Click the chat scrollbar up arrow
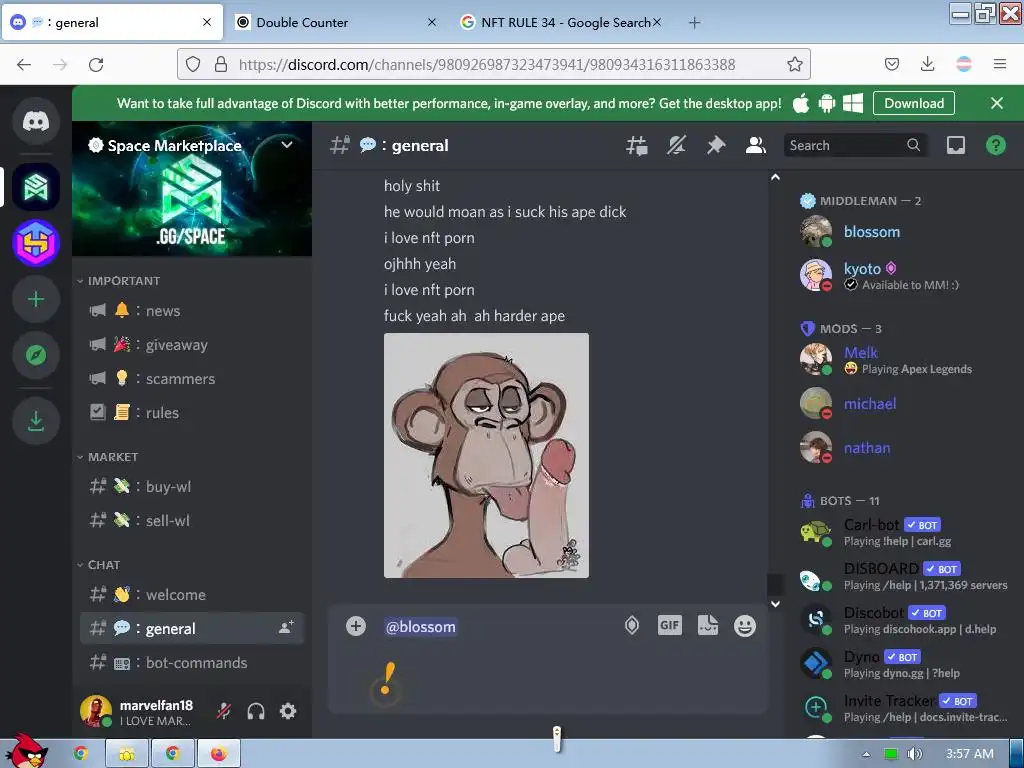The width and height of the screenshot is (1024, 768). pos(775,177)
